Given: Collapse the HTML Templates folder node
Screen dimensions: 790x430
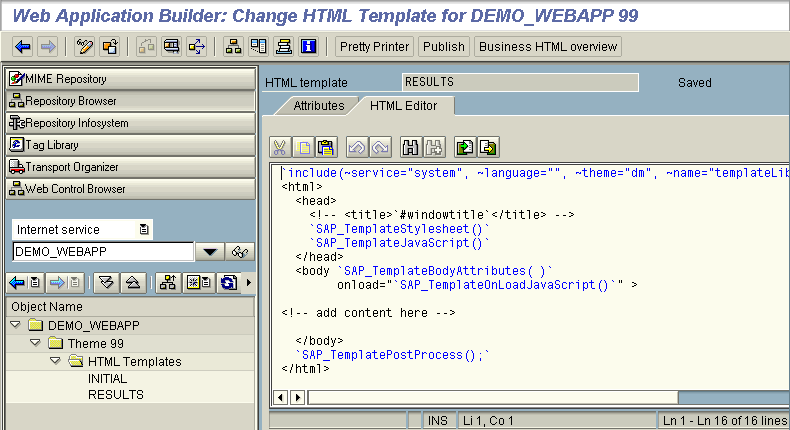Looking at the screenshot, I should [x=55, y=361].
